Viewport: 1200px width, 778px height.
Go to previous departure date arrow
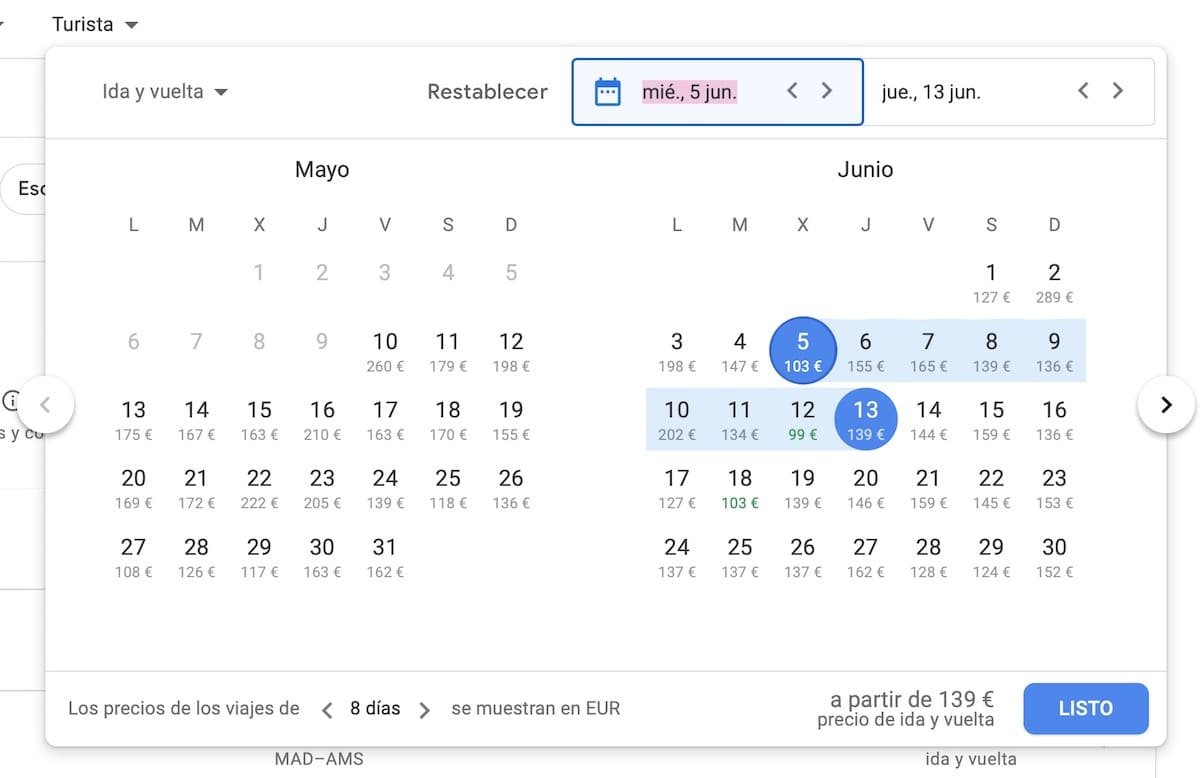(792, 91)
